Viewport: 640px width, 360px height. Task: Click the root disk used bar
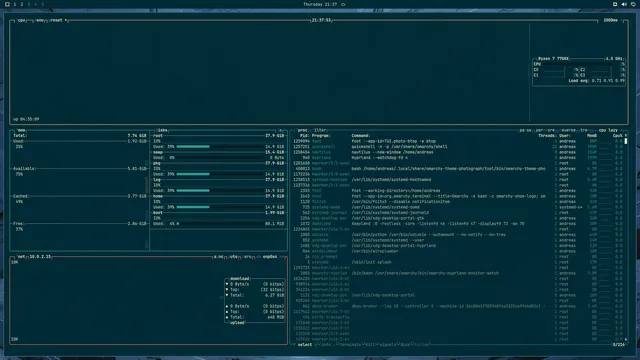click(220, 147)
